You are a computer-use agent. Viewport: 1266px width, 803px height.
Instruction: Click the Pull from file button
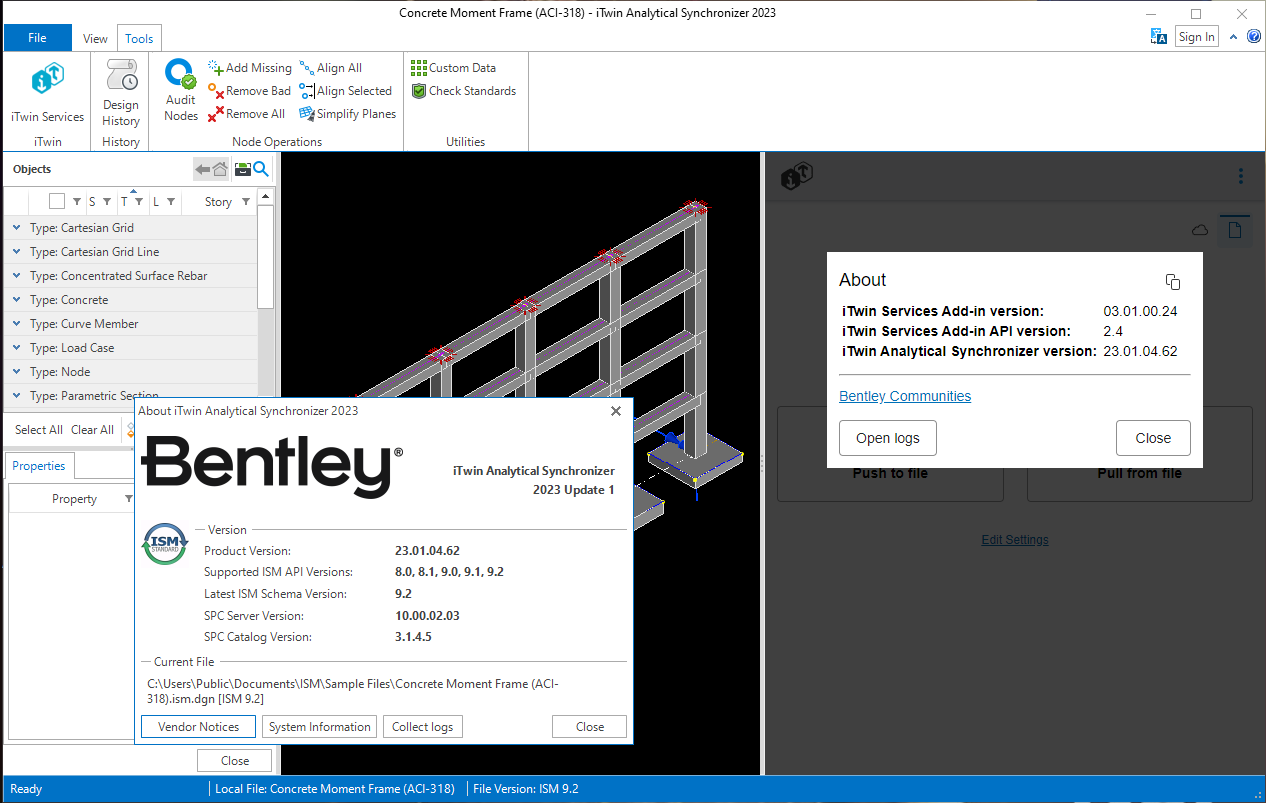pyautogui.click(x=1140, y=473)
